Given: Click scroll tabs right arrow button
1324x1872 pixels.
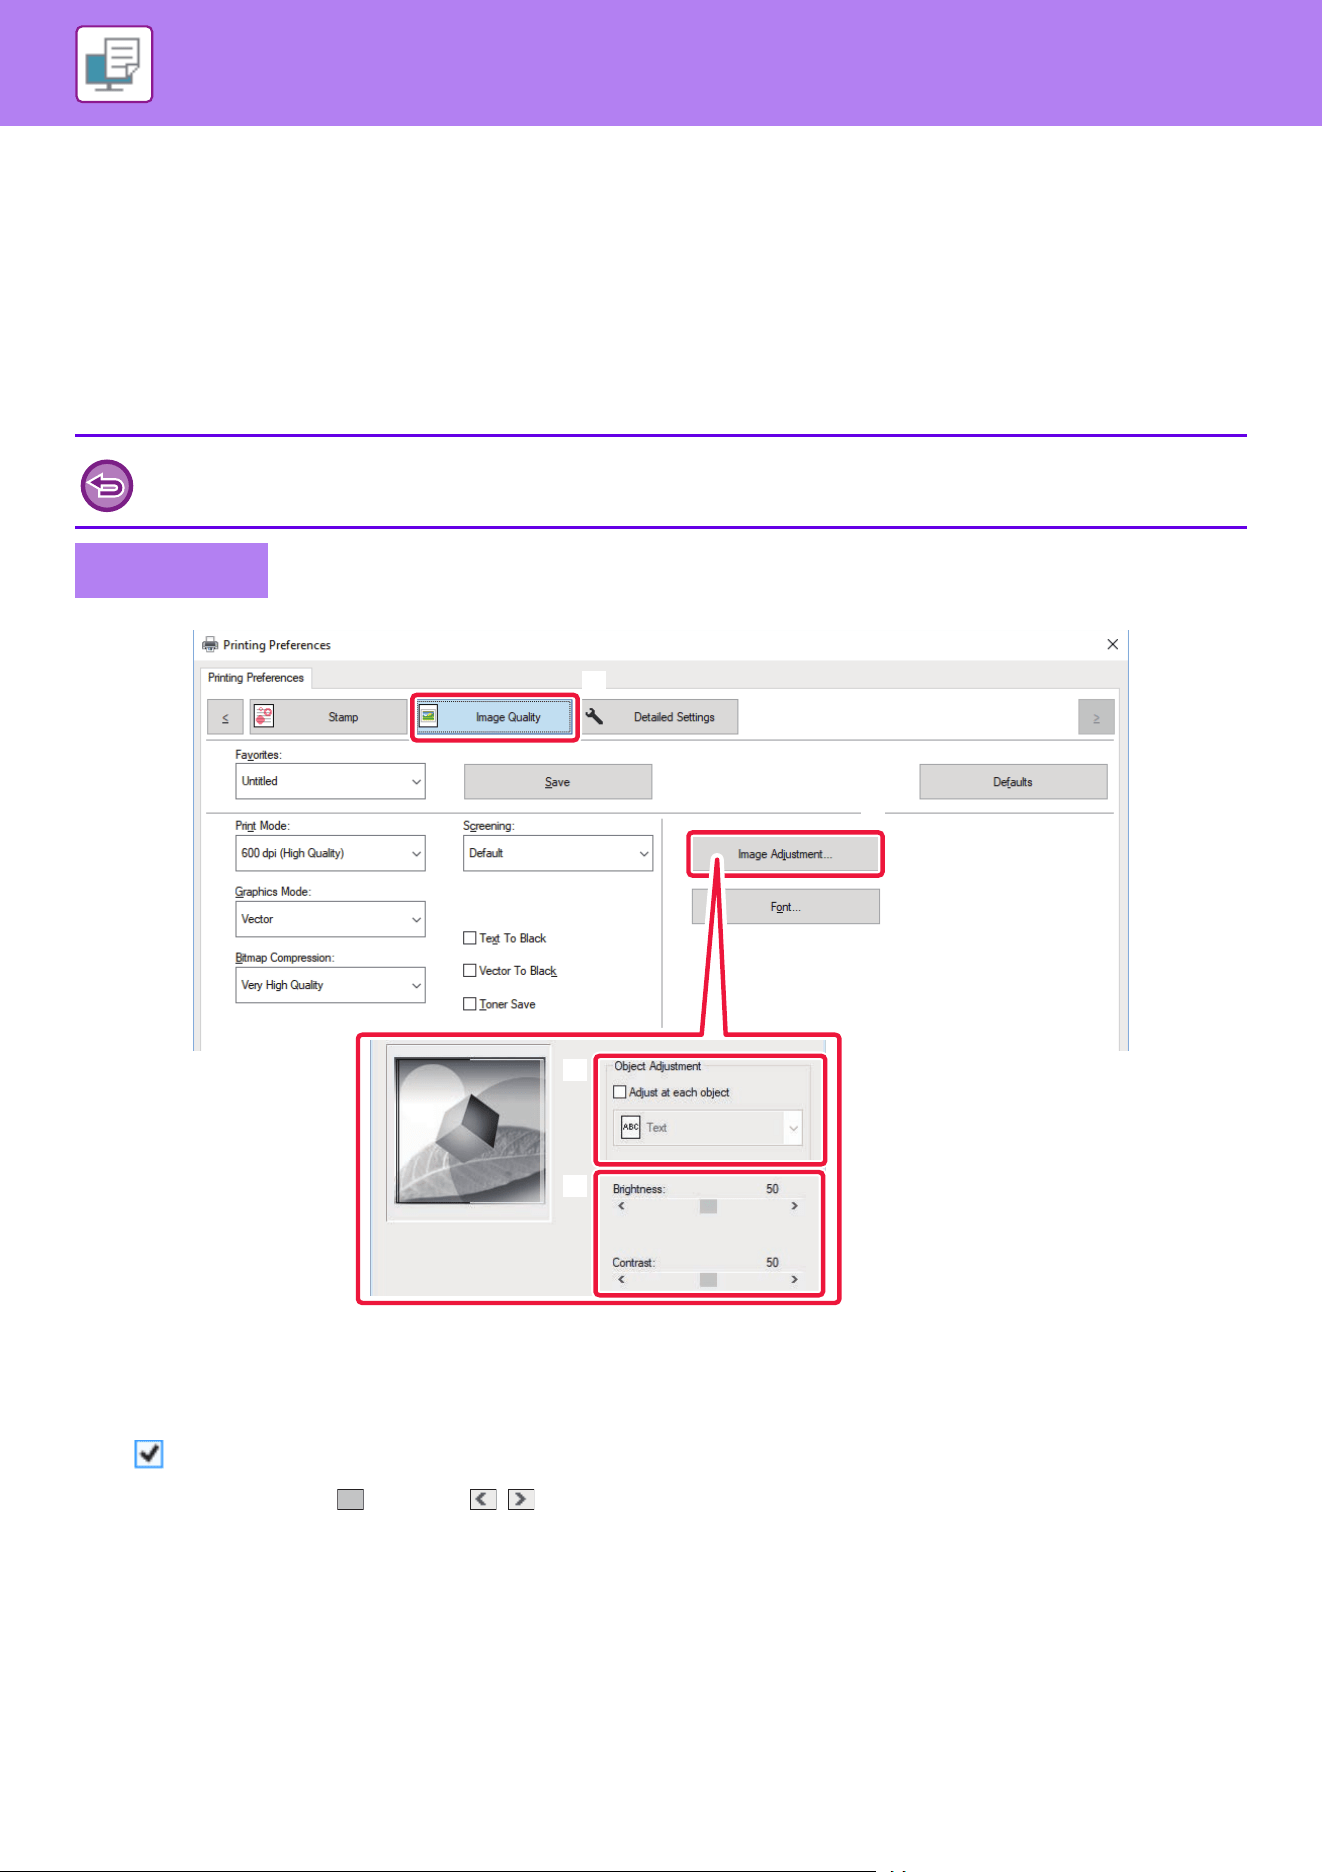Looking at the screenshot, I should pyautogui.click(x=1096, y=717).
